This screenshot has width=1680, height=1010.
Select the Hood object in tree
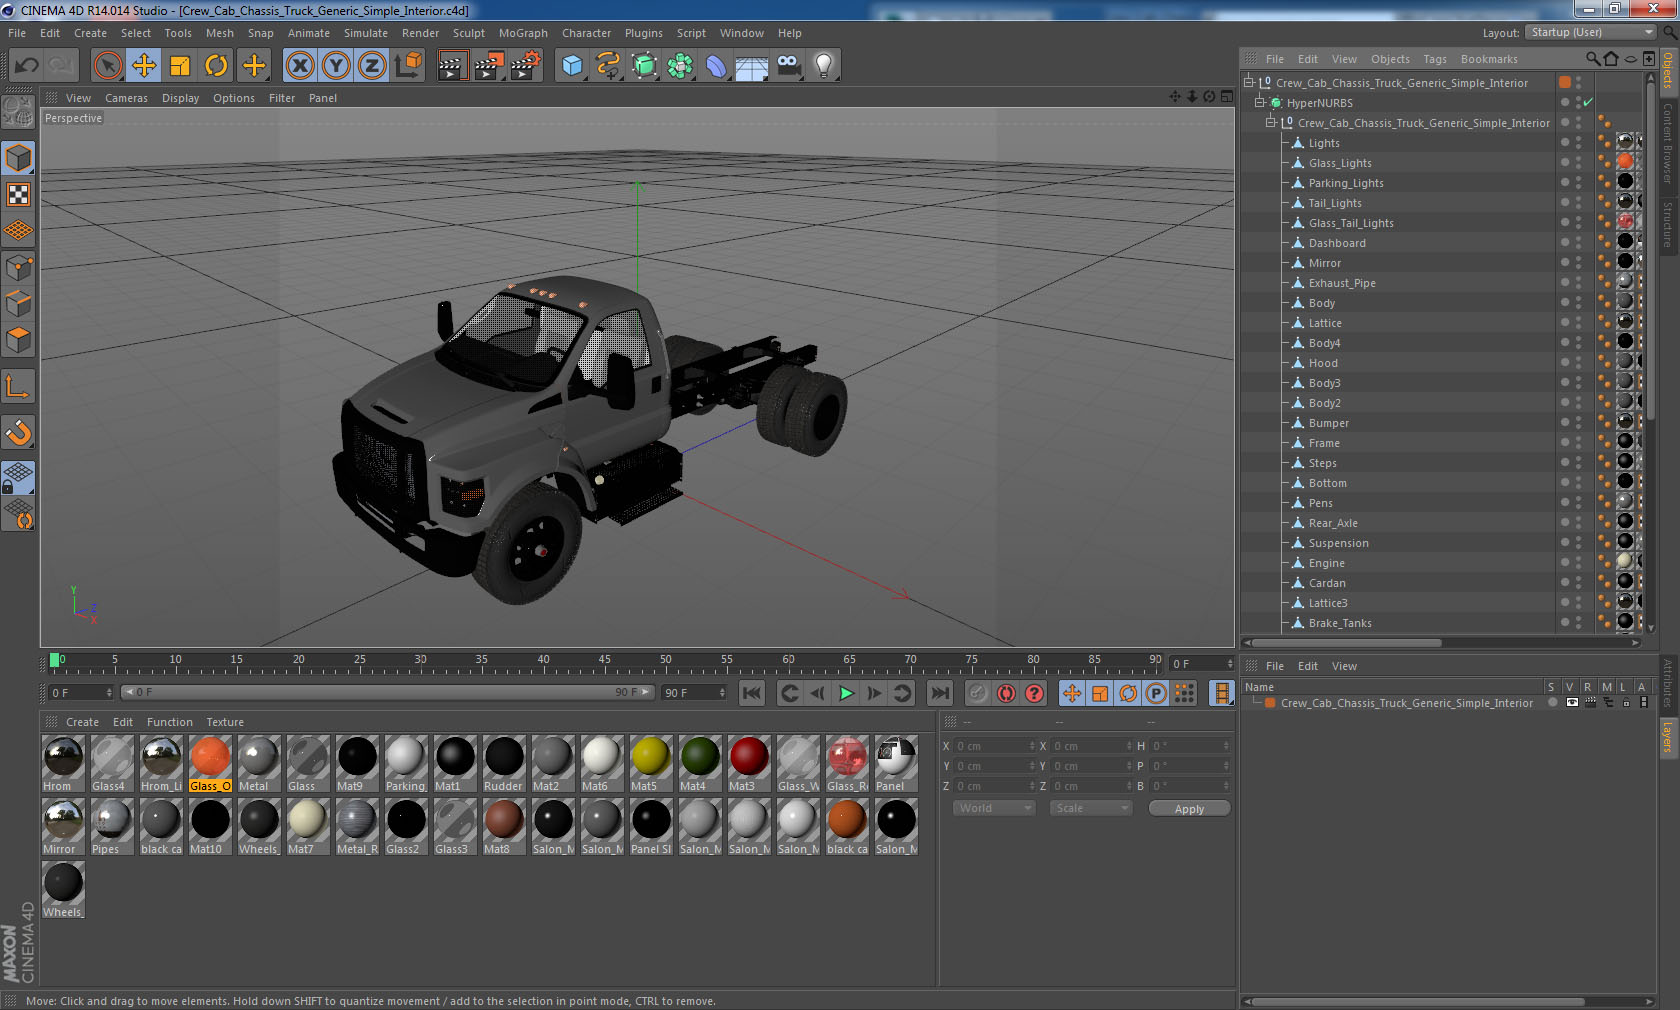pyautogui.click(x=1323, y=363)
